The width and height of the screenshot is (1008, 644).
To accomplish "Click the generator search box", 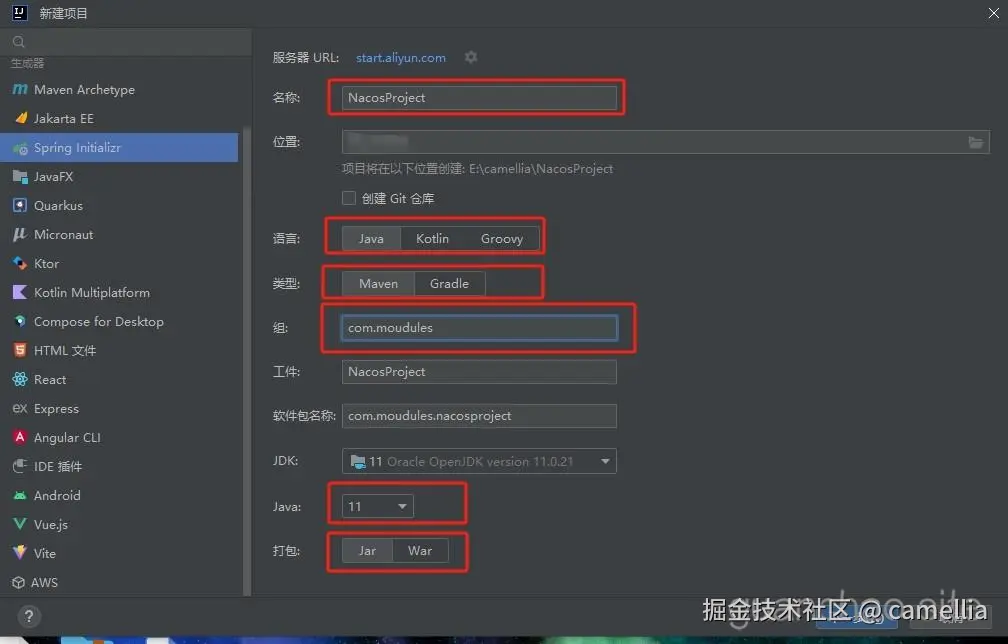I will click(x=126, y=42).
